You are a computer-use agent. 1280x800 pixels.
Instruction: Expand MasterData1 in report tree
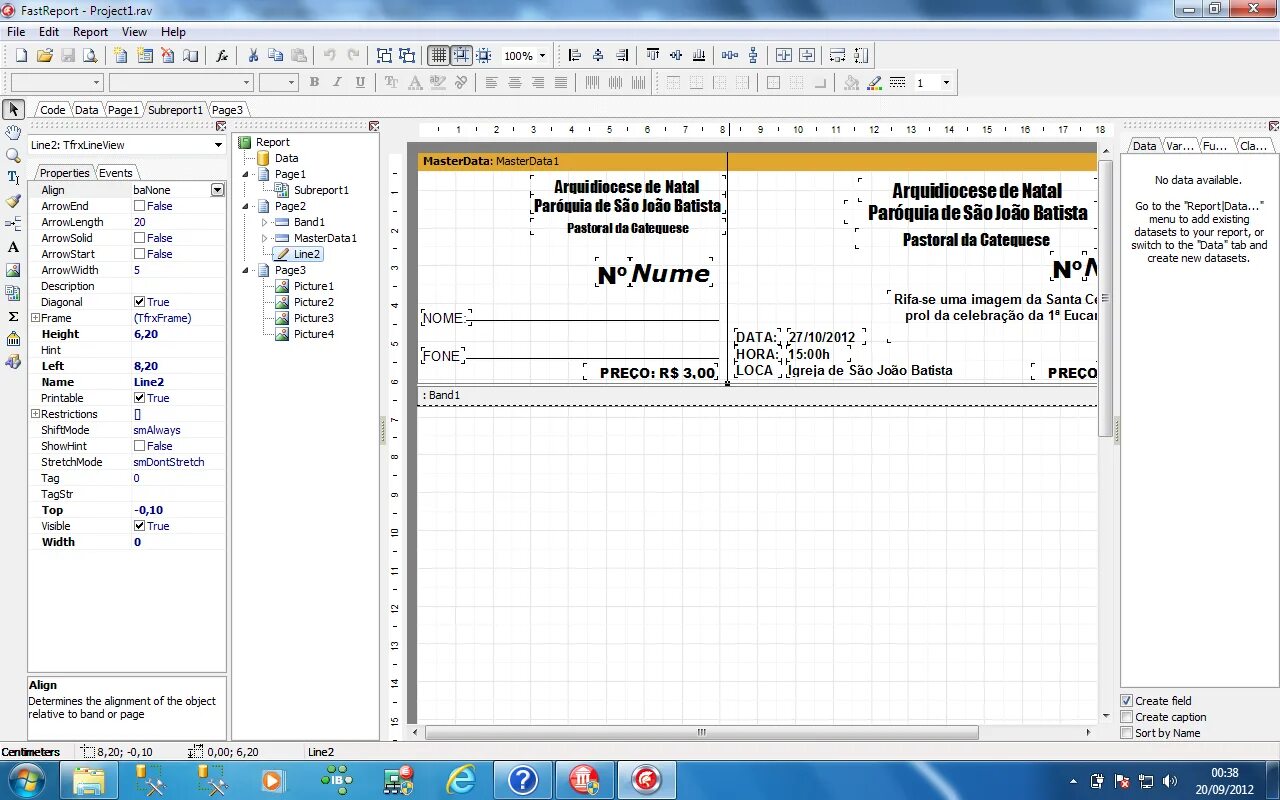(265, 238)
